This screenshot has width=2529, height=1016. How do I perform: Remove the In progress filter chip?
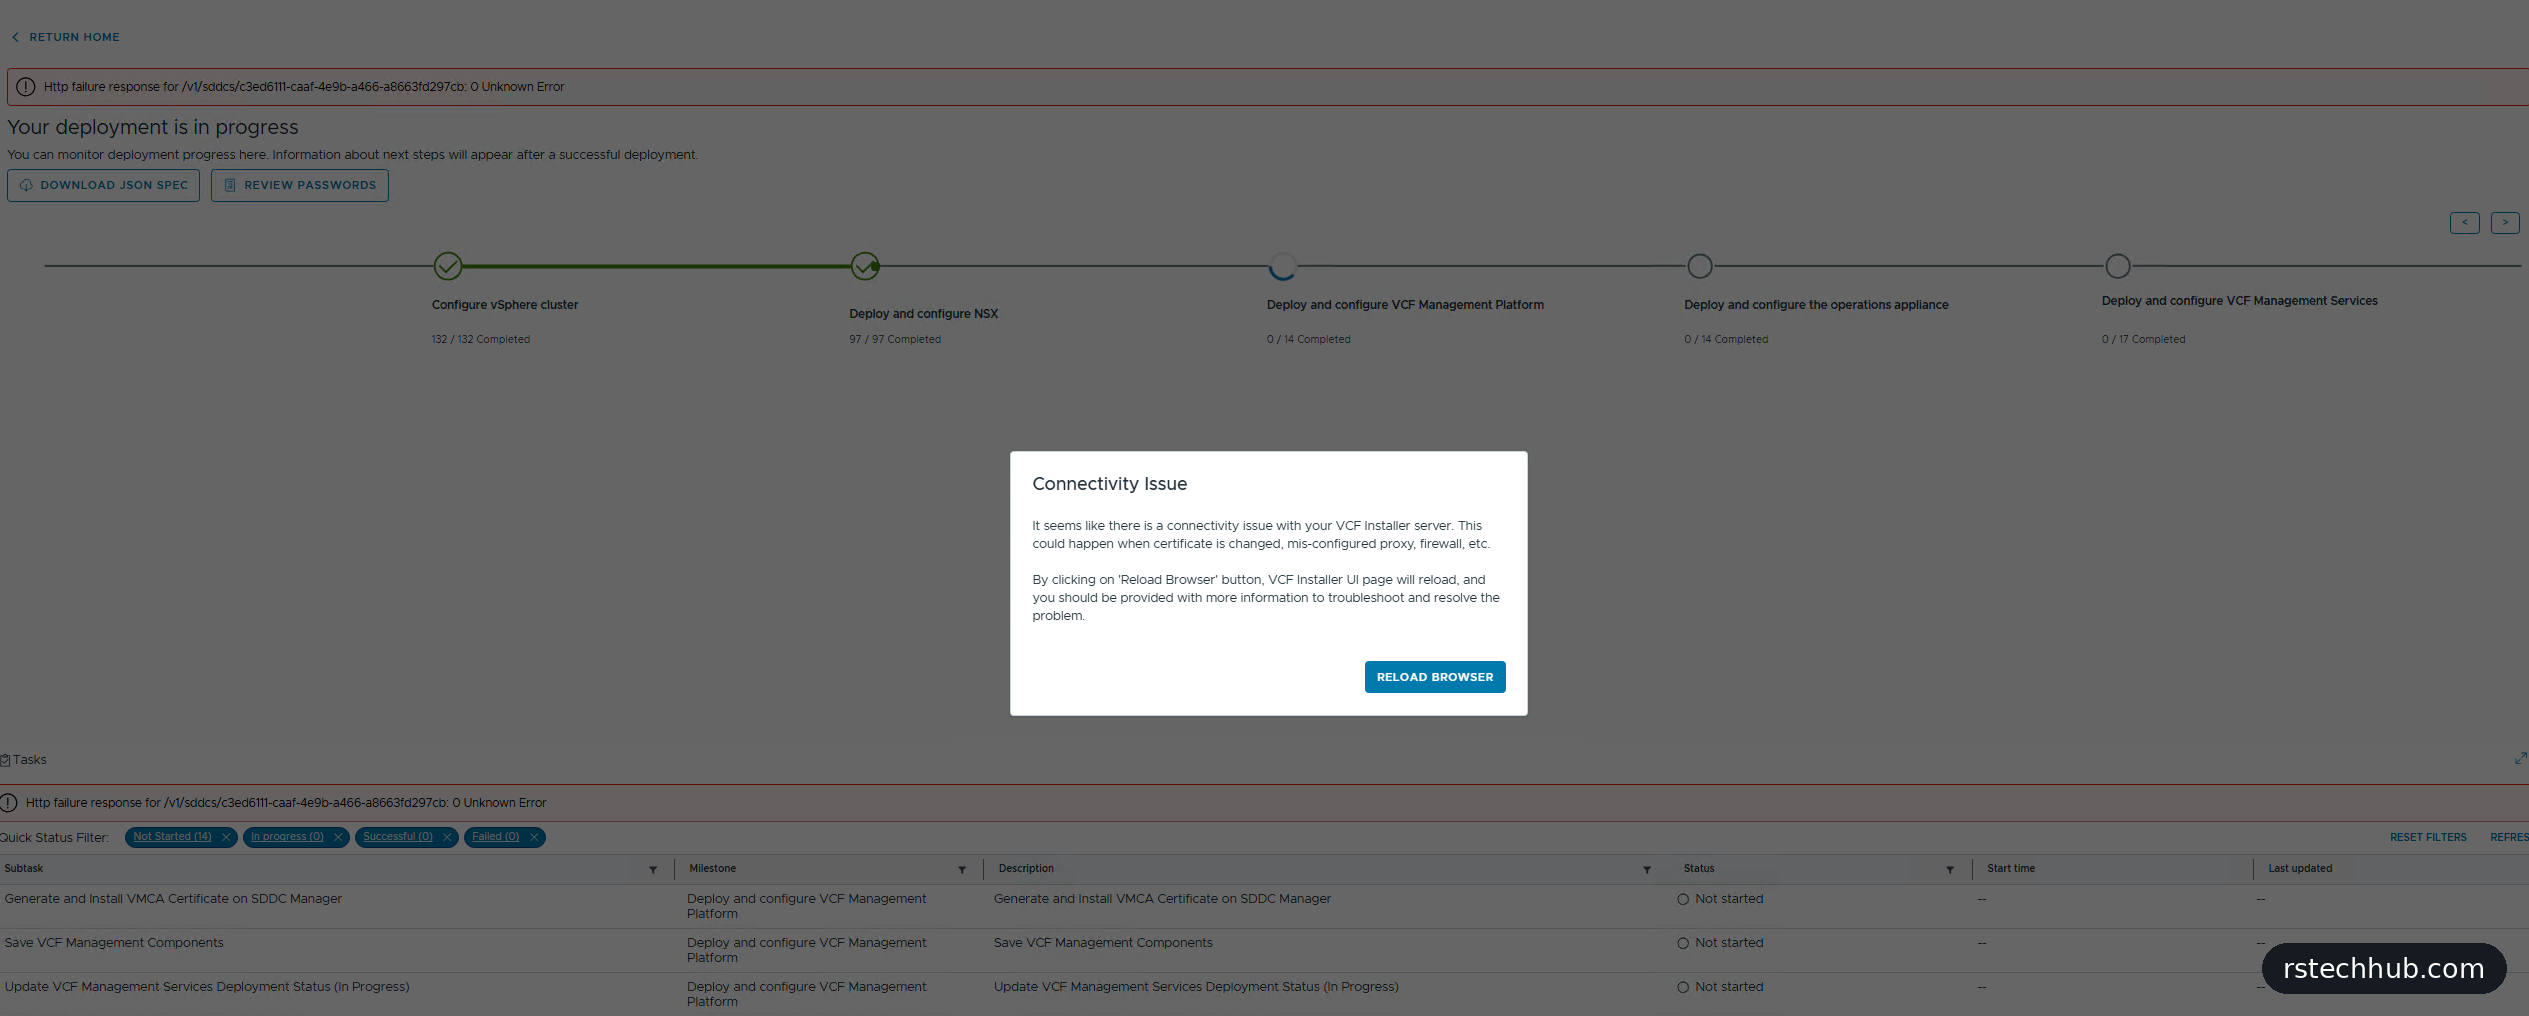click(x=338, y=837)
